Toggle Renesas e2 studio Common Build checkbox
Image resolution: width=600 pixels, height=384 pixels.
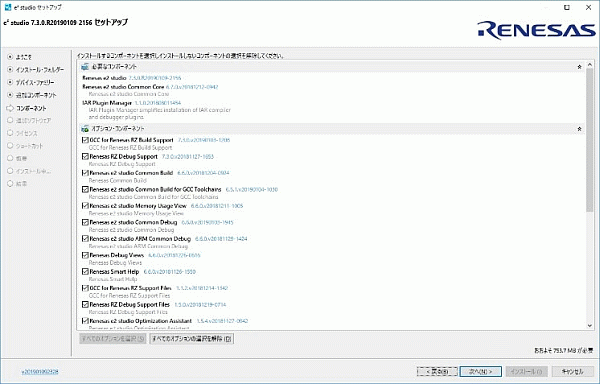85,173
